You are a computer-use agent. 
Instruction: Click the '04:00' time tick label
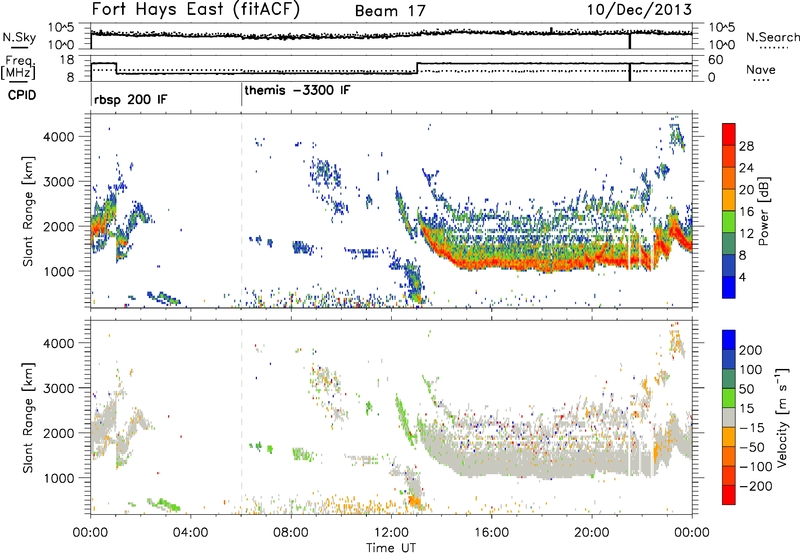tap(191, 533)
